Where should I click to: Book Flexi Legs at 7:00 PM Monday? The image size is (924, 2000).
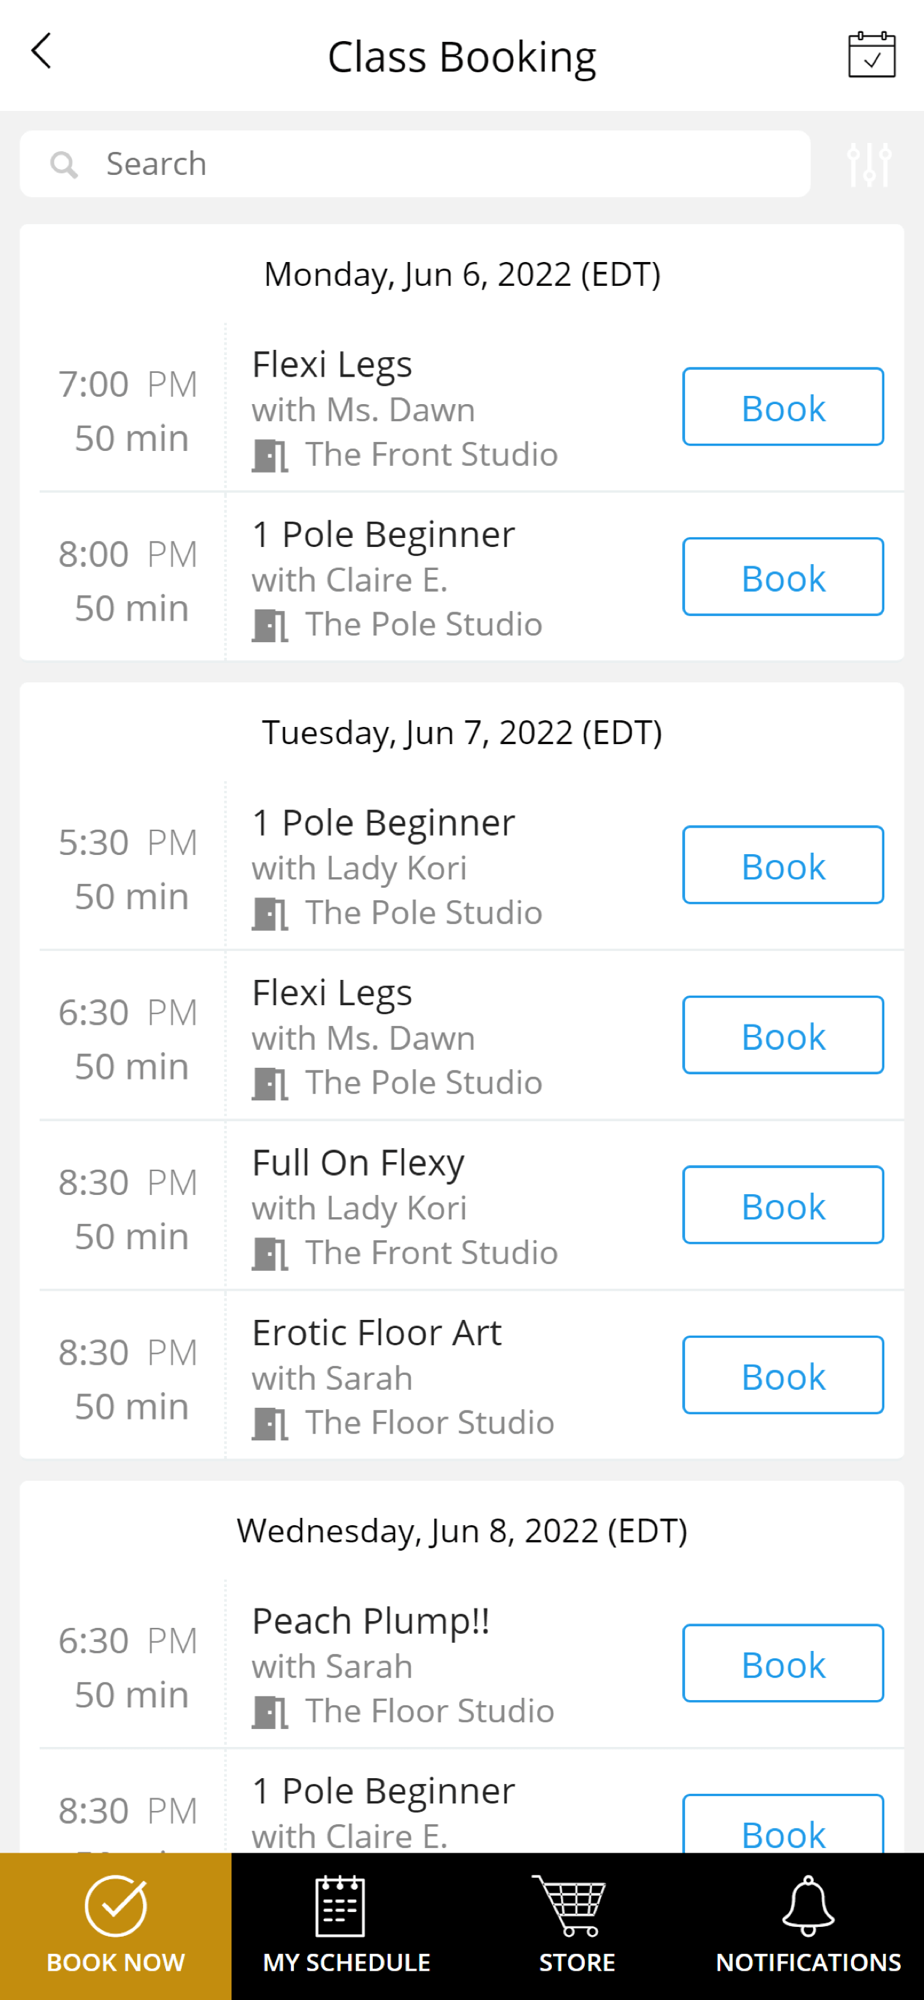[783, 407]
